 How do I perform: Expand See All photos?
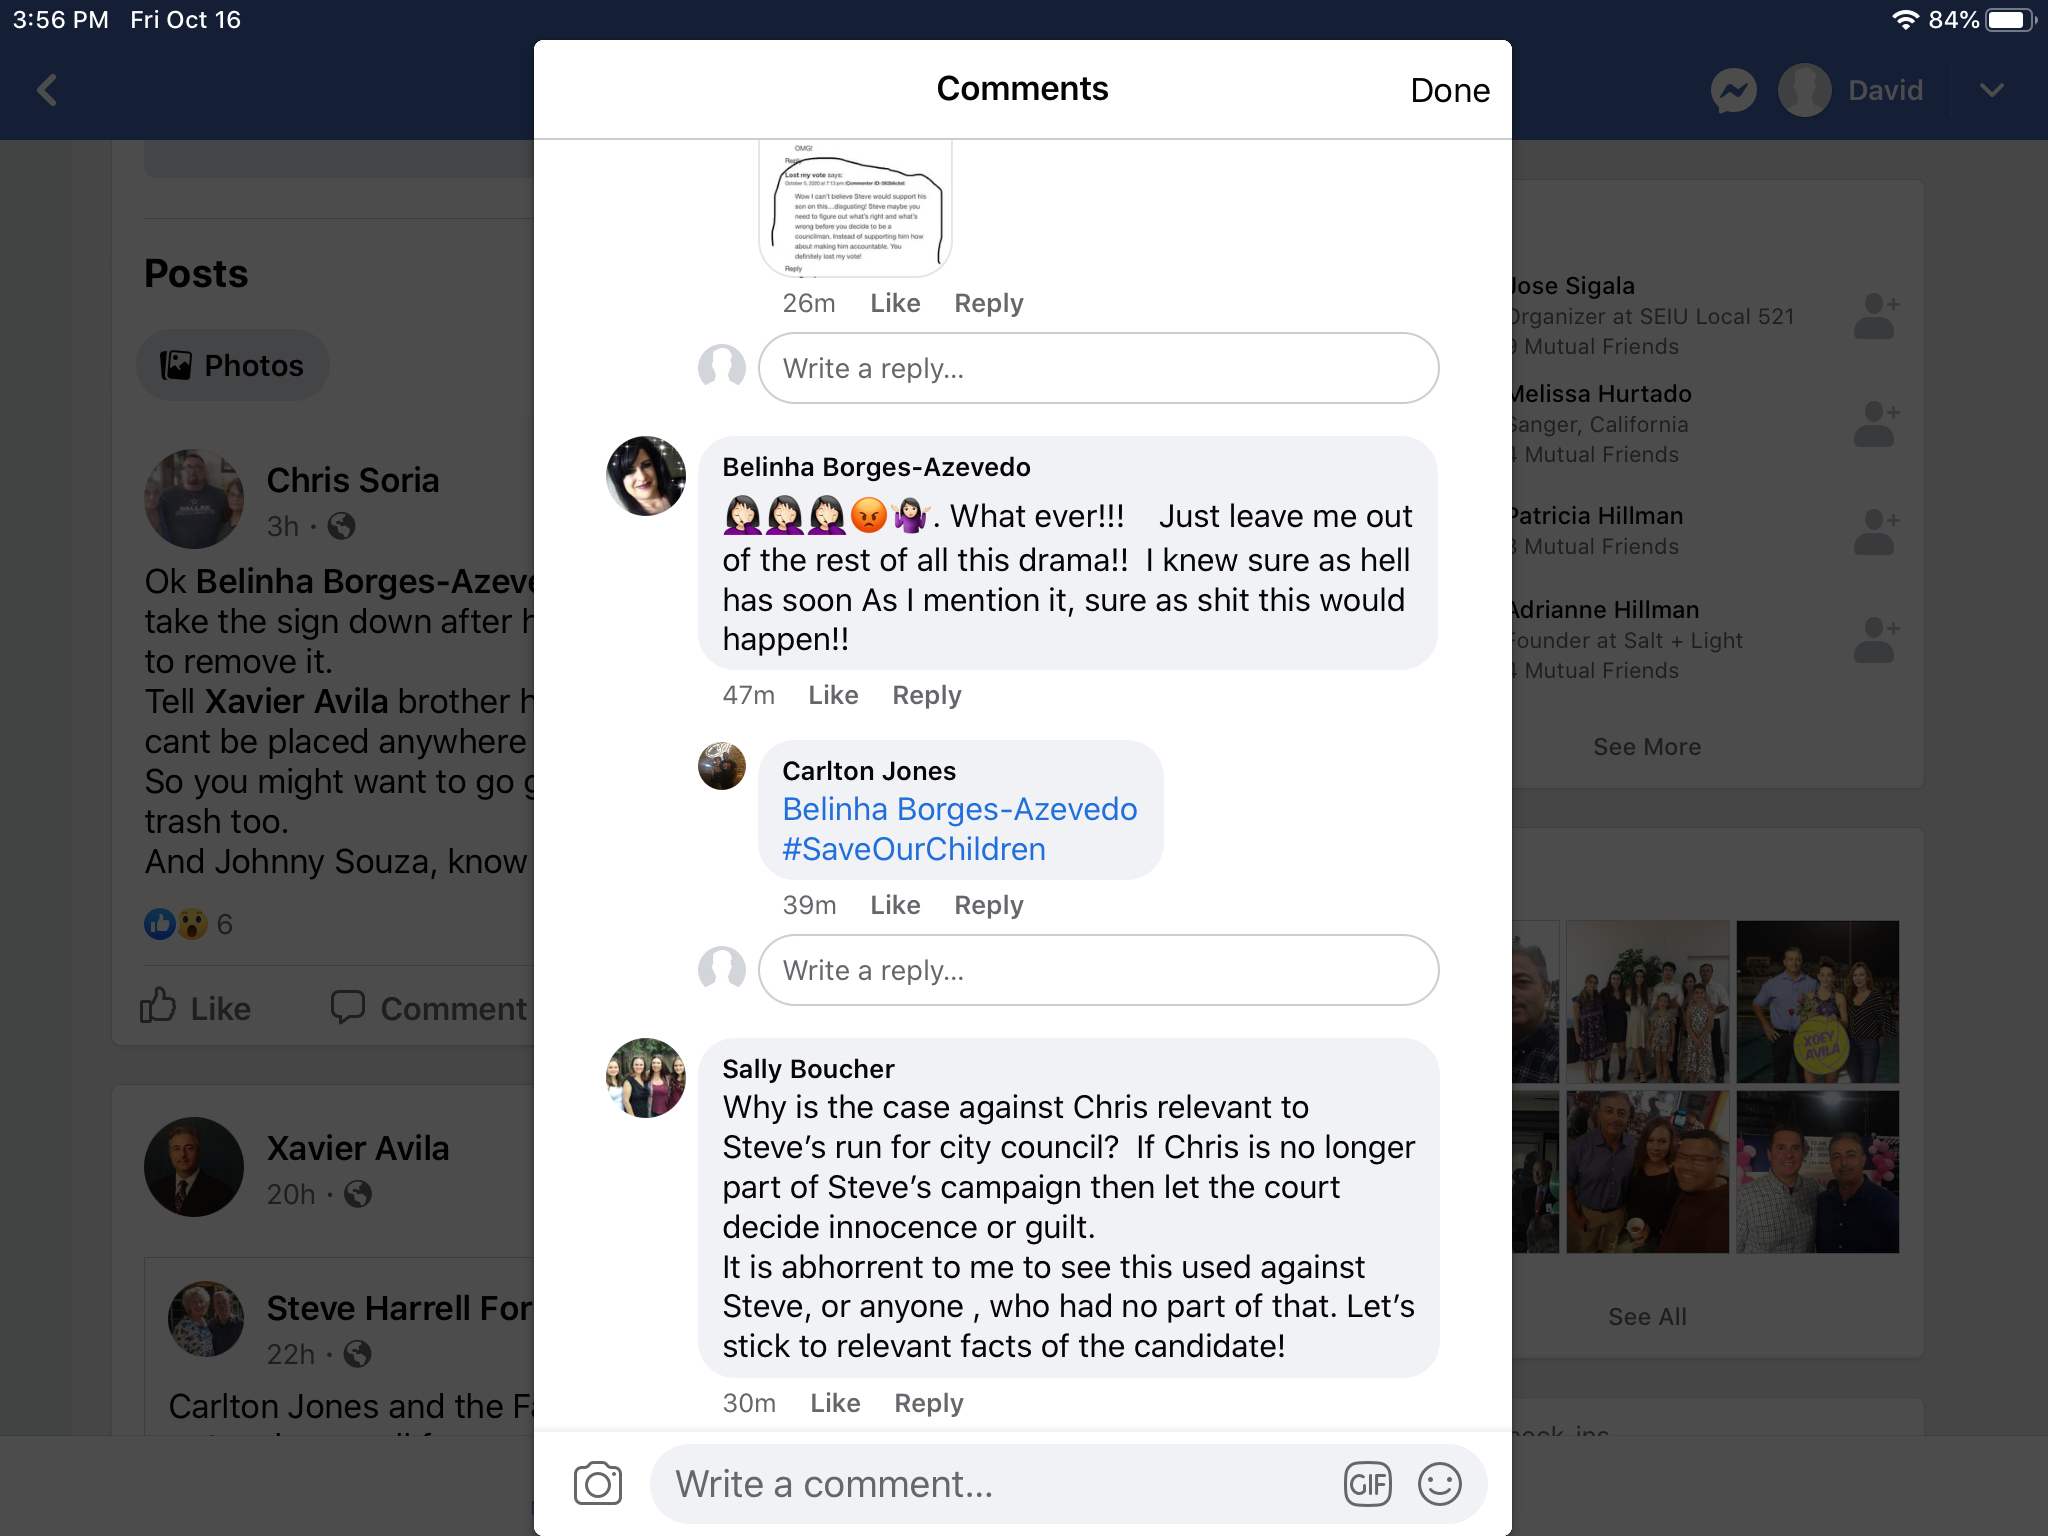pos(1647,1317)
